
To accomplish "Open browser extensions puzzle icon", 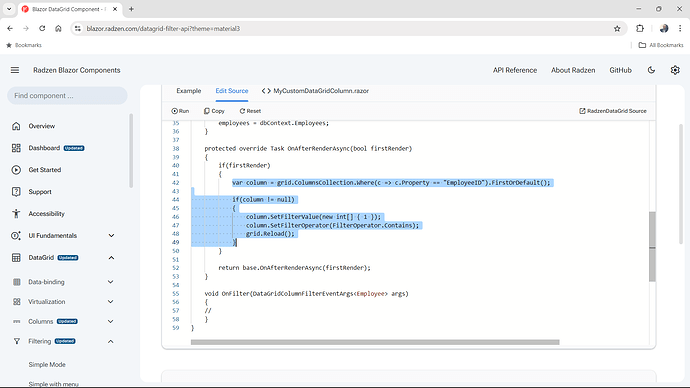I will point(640,29).
